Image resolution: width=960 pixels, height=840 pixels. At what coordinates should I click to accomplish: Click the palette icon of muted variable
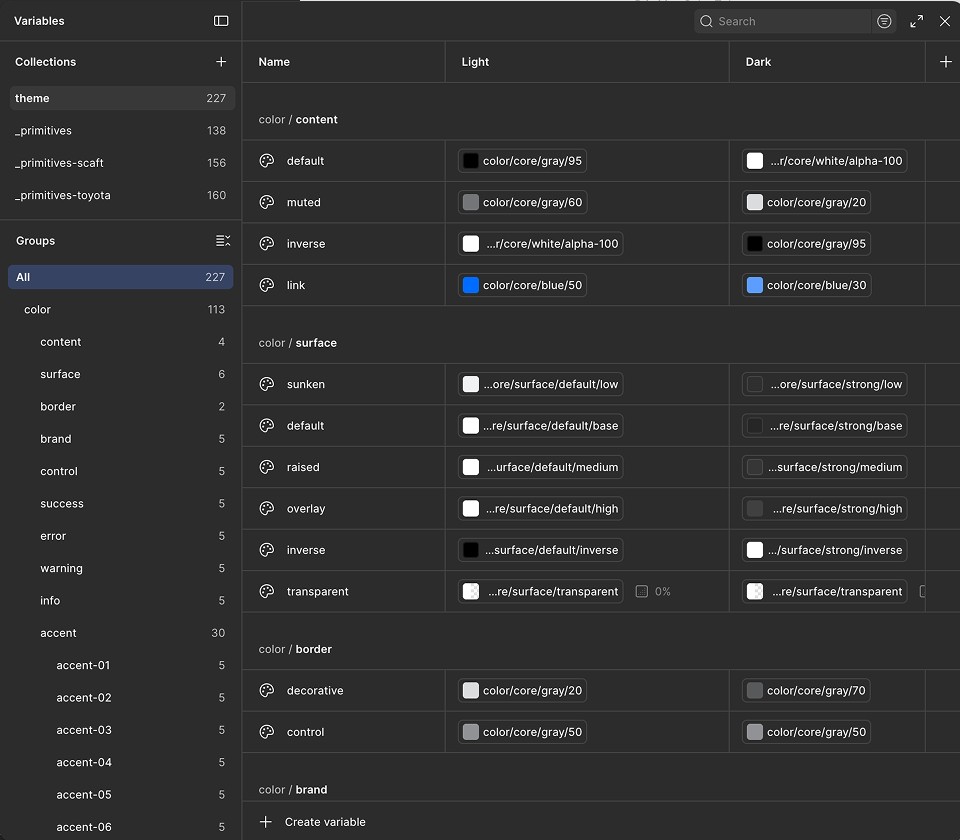tap(267, 202)
